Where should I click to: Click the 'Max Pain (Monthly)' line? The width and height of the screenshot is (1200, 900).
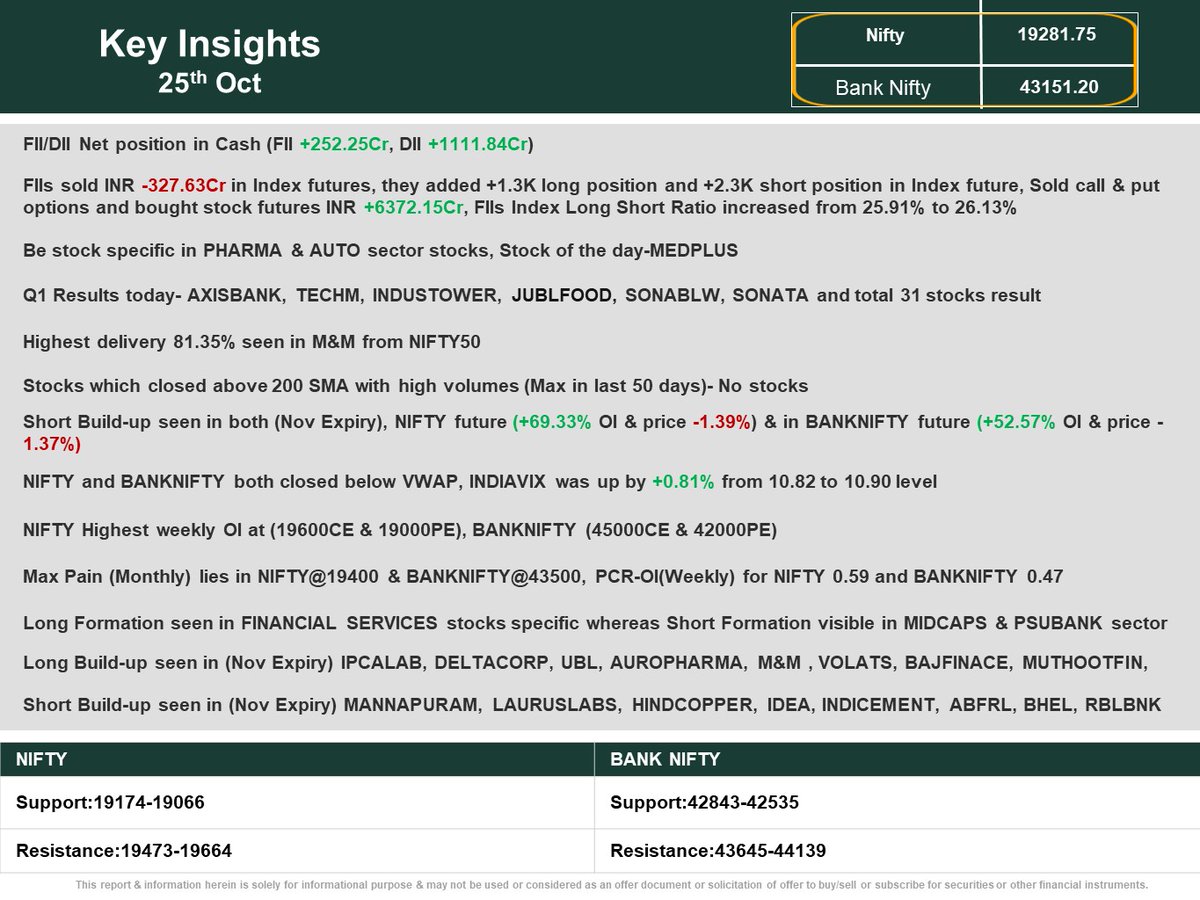(x=543, y=576)
